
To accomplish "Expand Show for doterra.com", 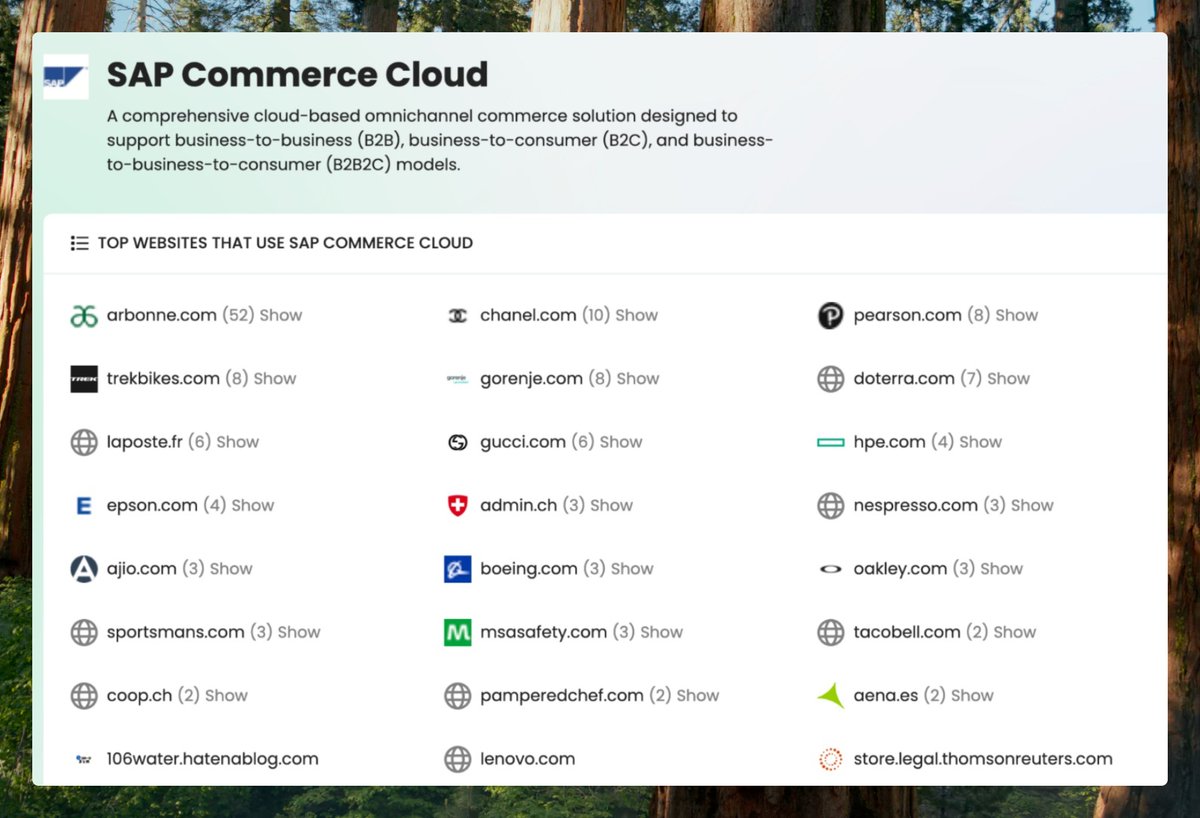I will click(x=1009, y=378).
